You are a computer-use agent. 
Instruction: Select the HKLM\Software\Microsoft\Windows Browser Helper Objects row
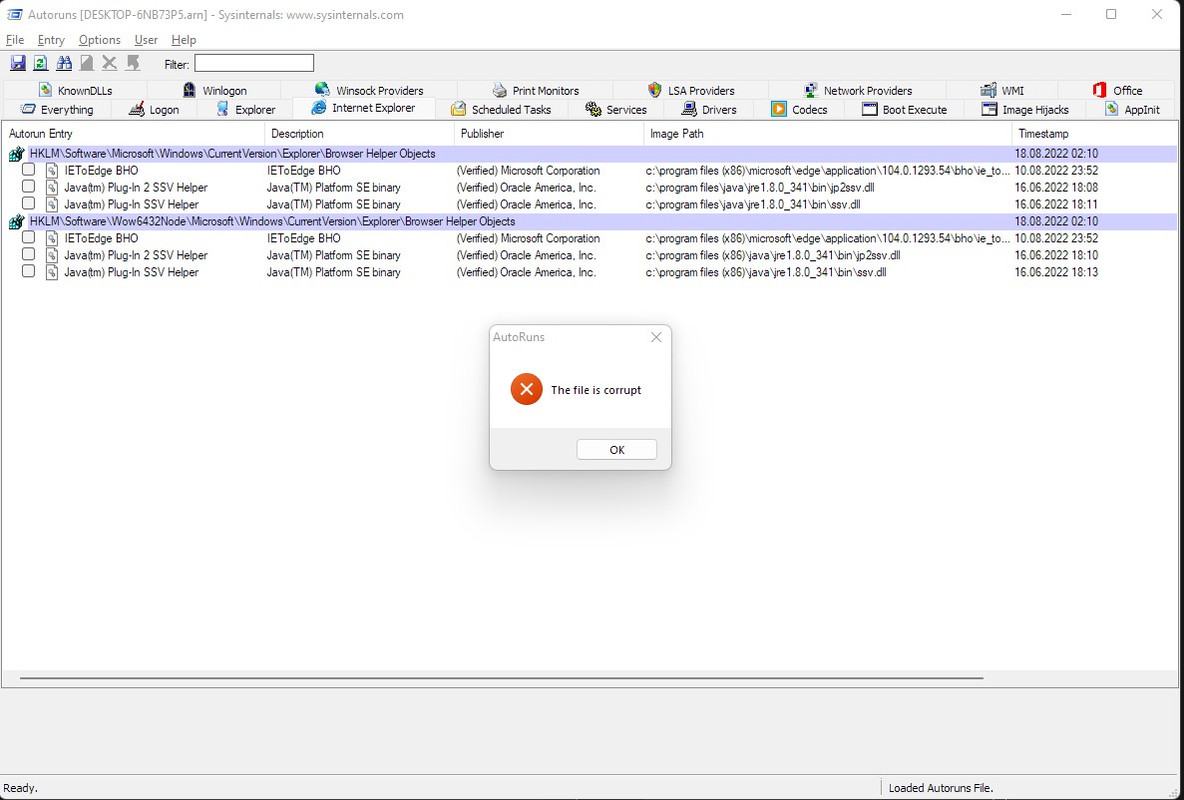pos(602,154)
